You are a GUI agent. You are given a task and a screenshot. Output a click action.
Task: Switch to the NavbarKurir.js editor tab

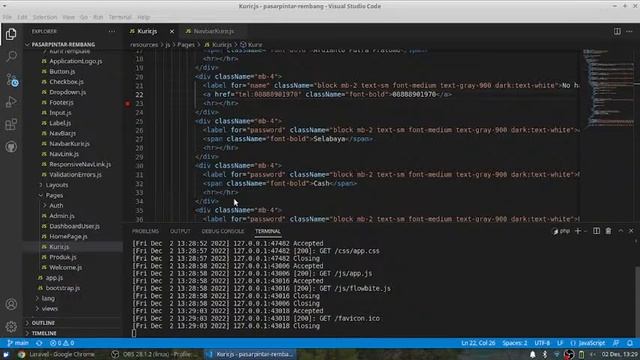pyautogui.click(x=213, y=31)
